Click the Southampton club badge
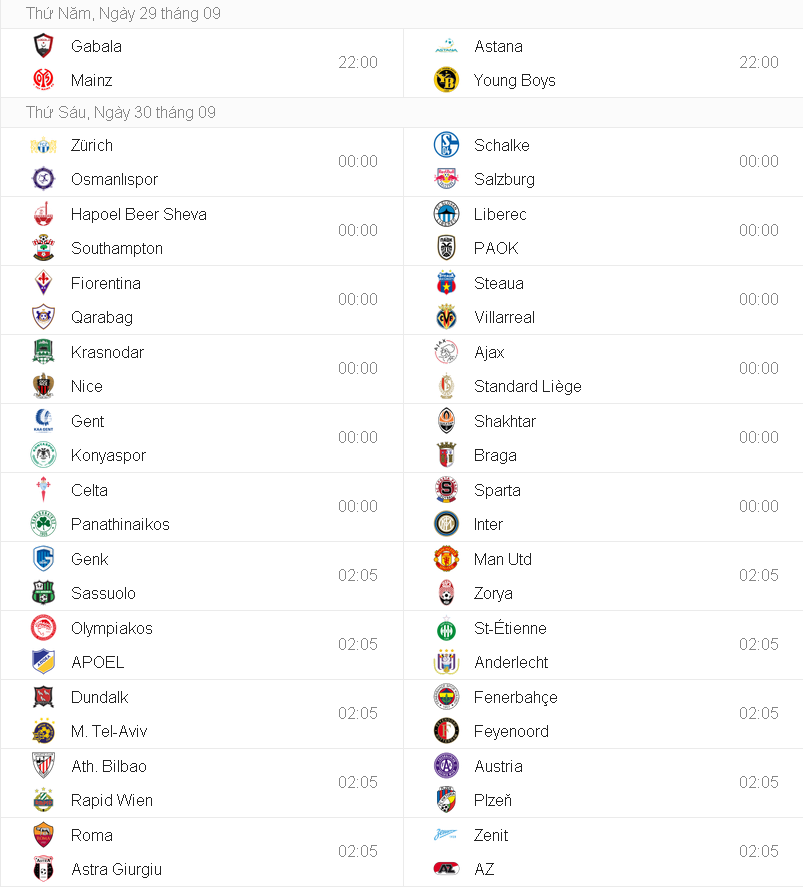The image size is (803, 887). (x=43, y=248)
